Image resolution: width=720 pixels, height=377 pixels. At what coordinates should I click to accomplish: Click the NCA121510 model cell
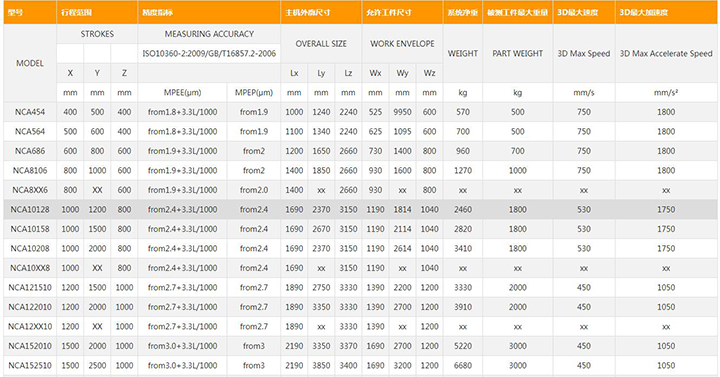tap(30, 287)
